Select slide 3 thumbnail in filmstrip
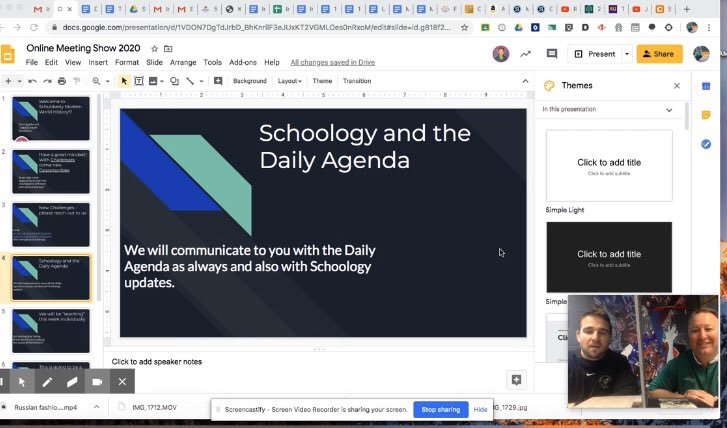The image size is (727, 428). [51, 224]
